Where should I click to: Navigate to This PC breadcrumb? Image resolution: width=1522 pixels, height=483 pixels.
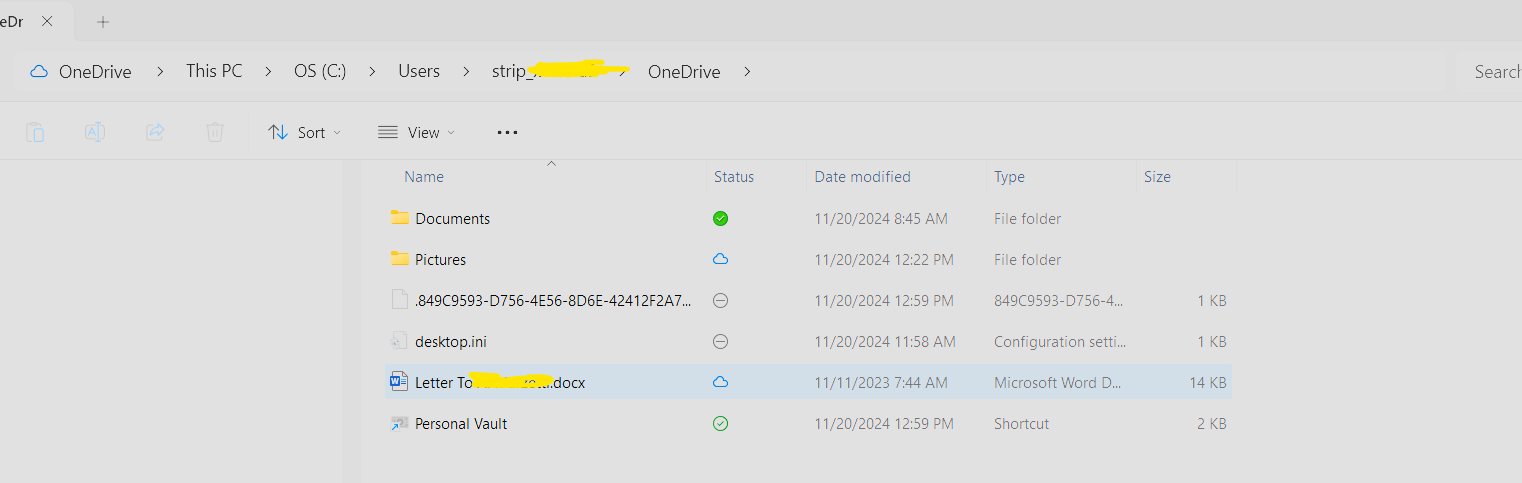(x=214, y=71)
